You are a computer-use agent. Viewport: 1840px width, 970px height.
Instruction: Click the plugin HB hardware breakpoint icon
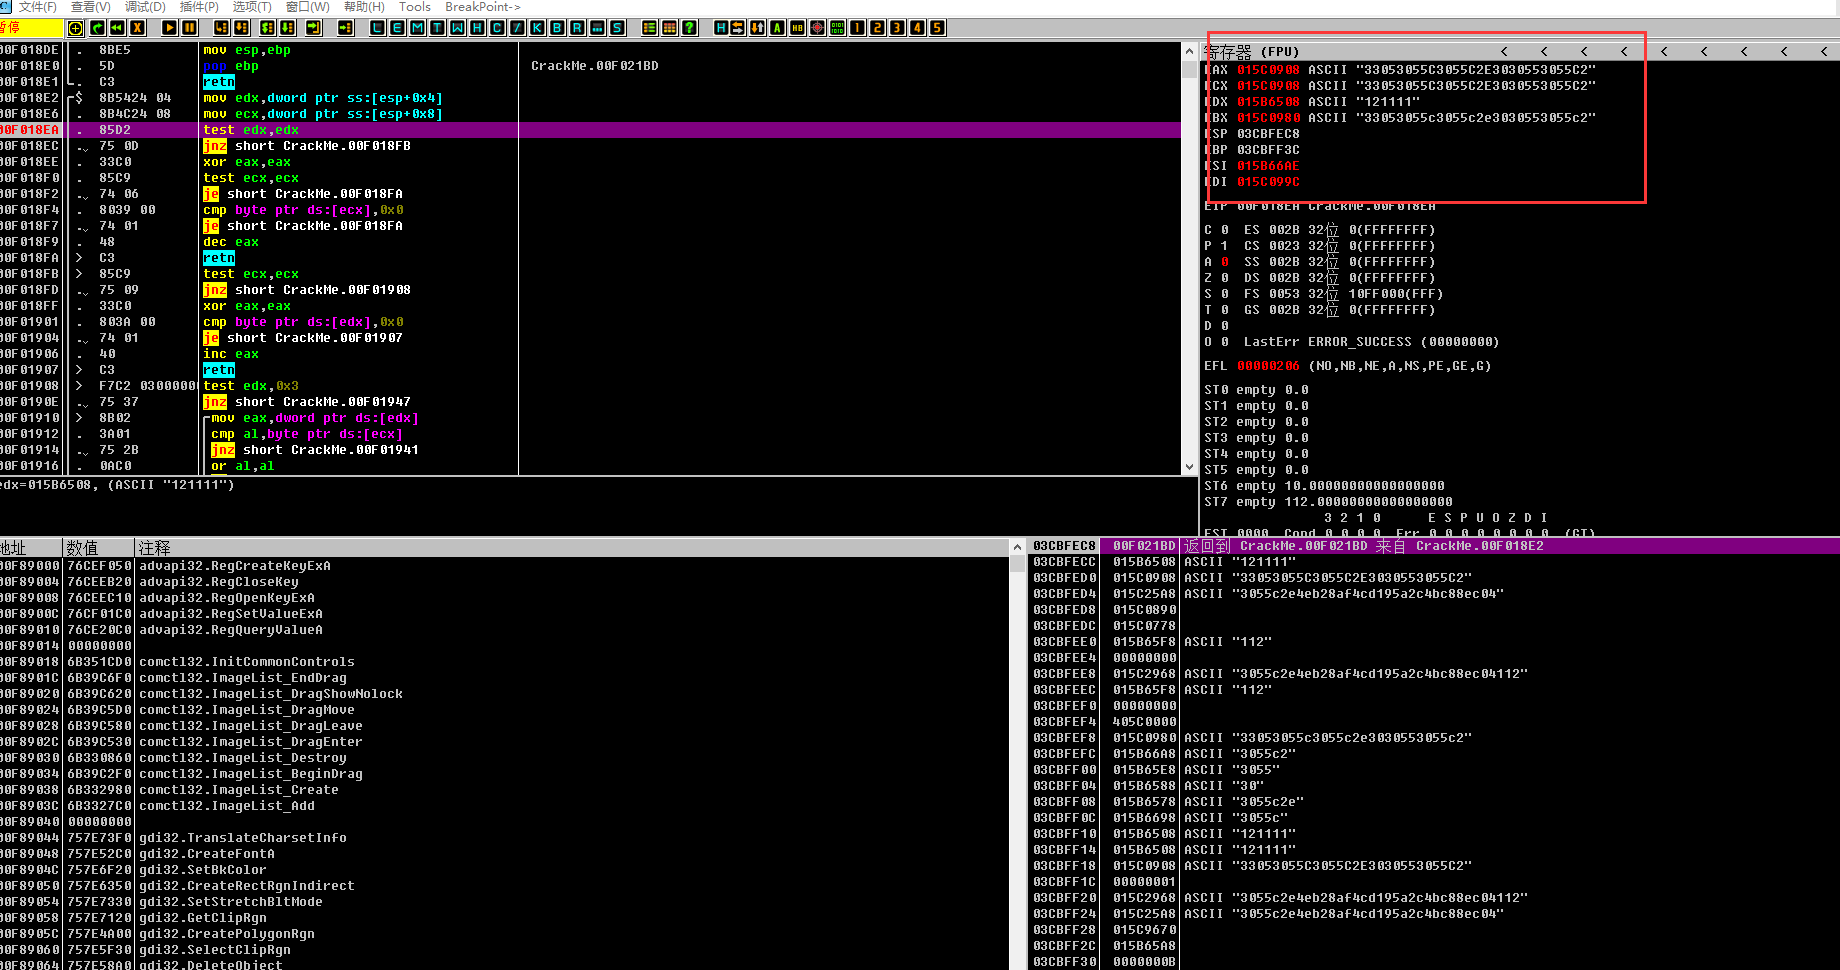[797, 28]
